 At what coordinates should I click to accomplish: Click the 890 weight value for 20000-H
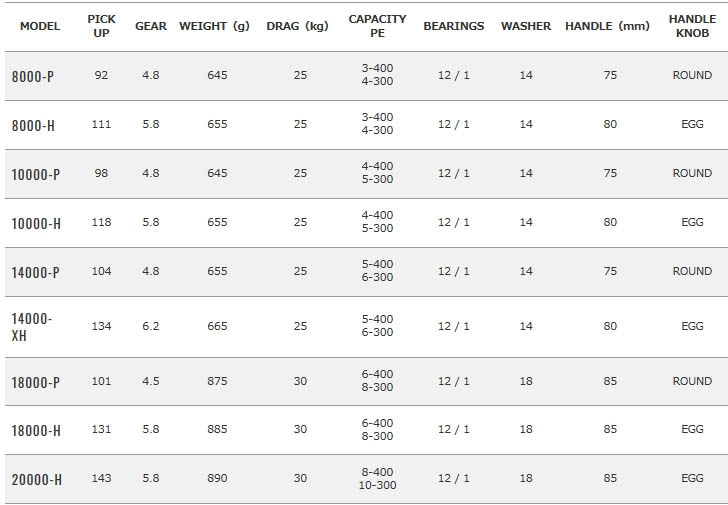(217, 478)
